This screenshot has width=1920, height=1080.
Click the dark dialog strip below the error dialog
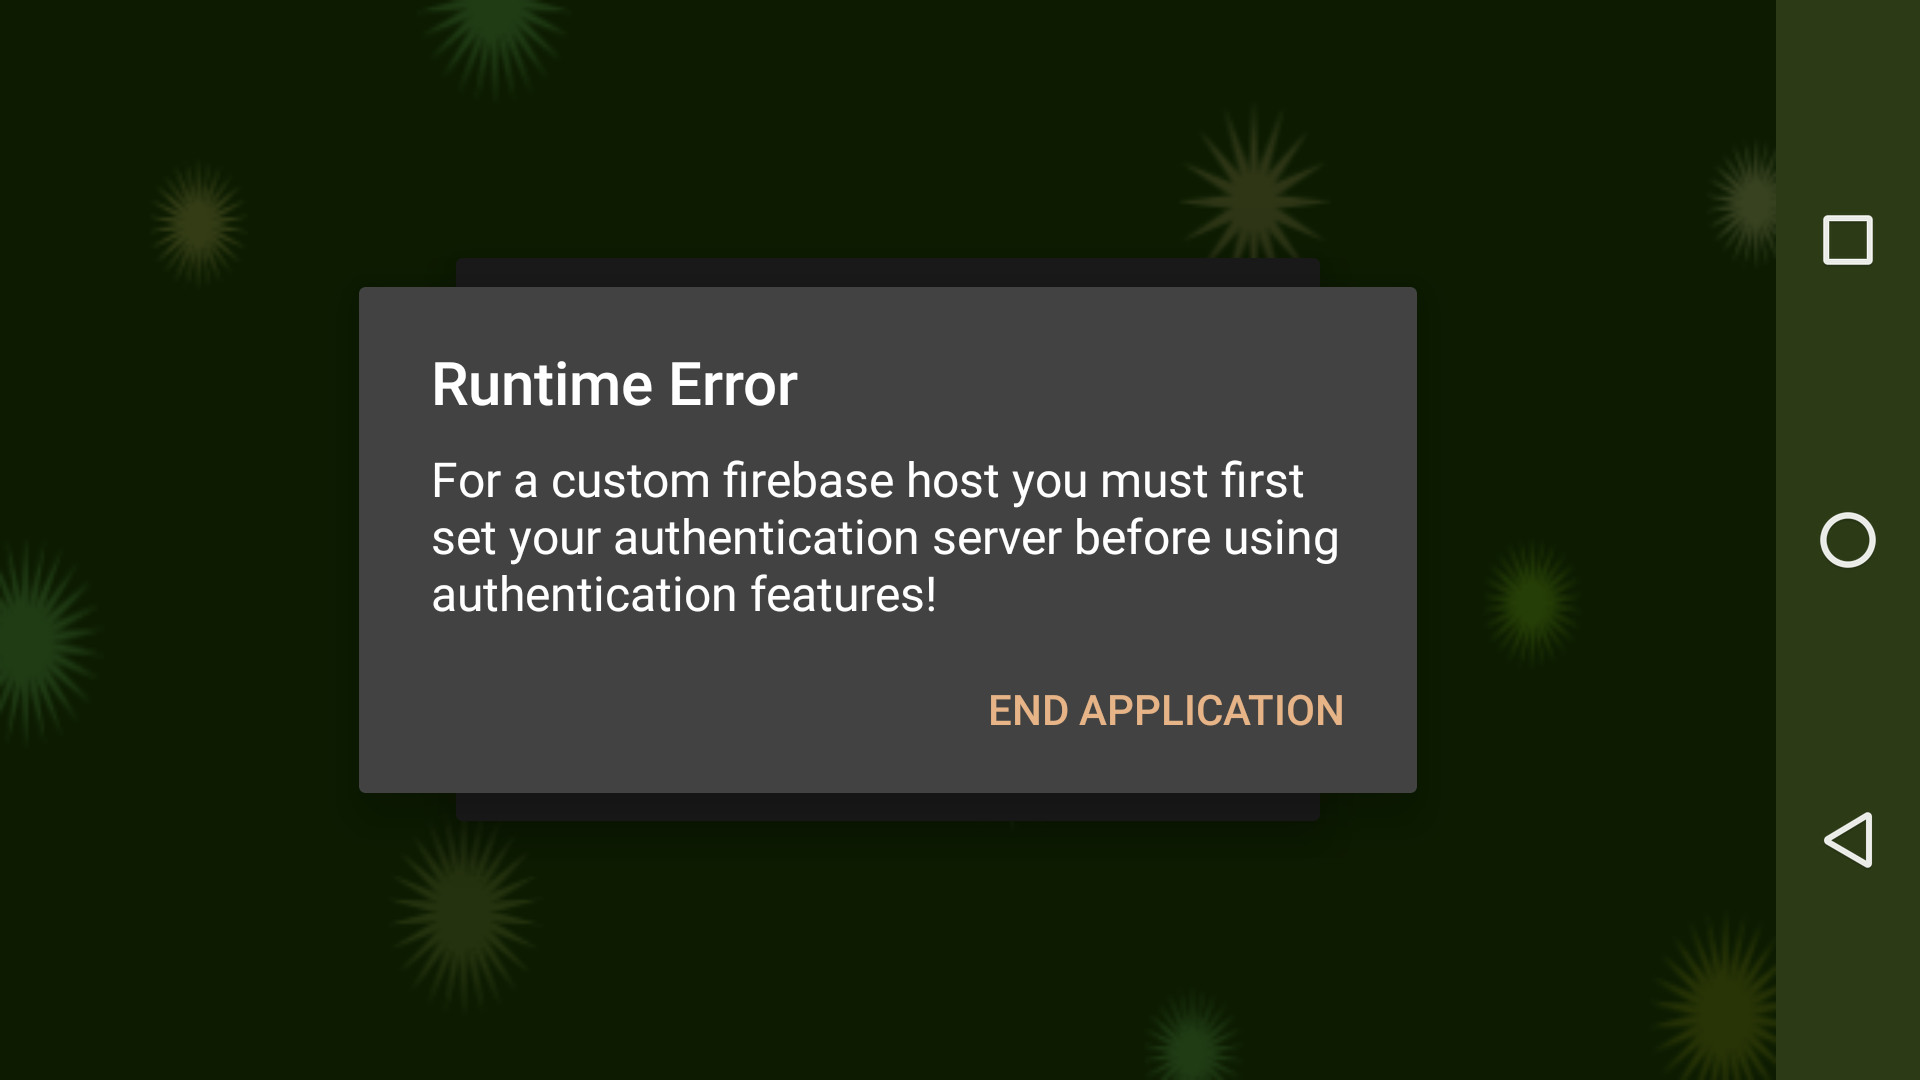click(888, 807)
